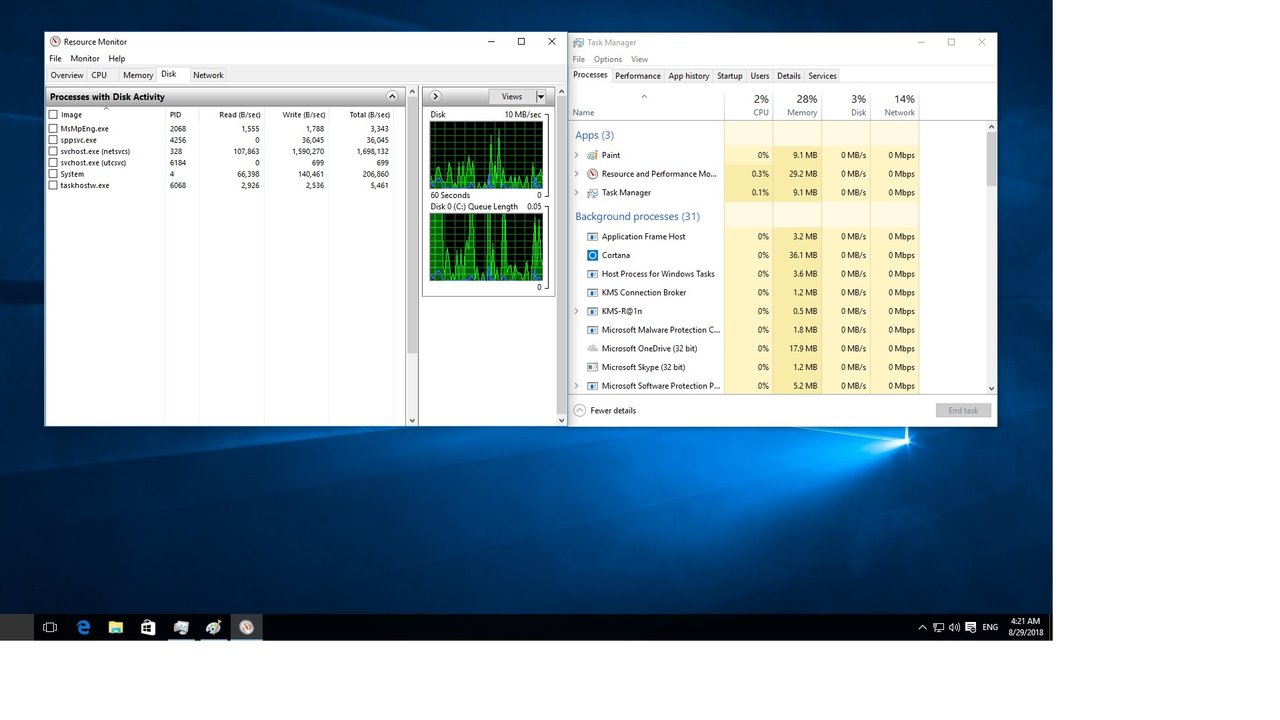Click the Cortana process icon
This screenshot has width=1280, height=720.
pyautogui.click(x=593, y=256)
